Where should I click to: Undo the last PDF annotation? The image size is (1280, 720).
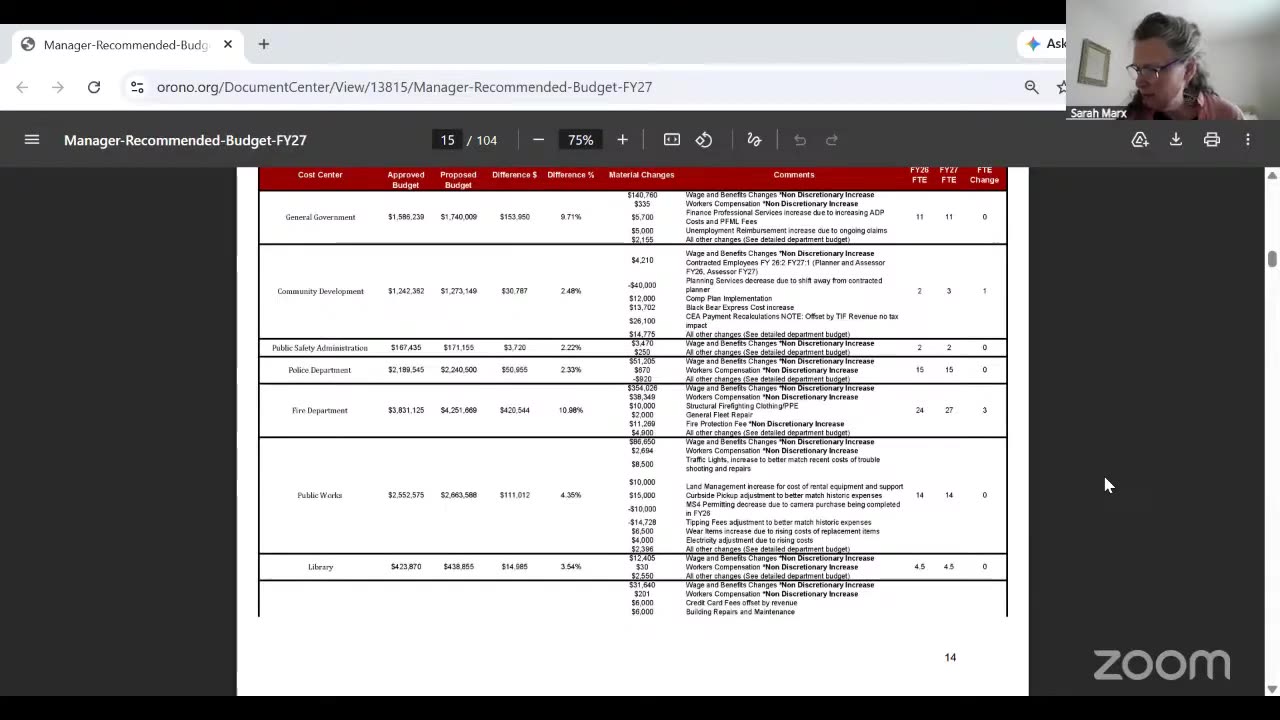[x=800, y=140]
